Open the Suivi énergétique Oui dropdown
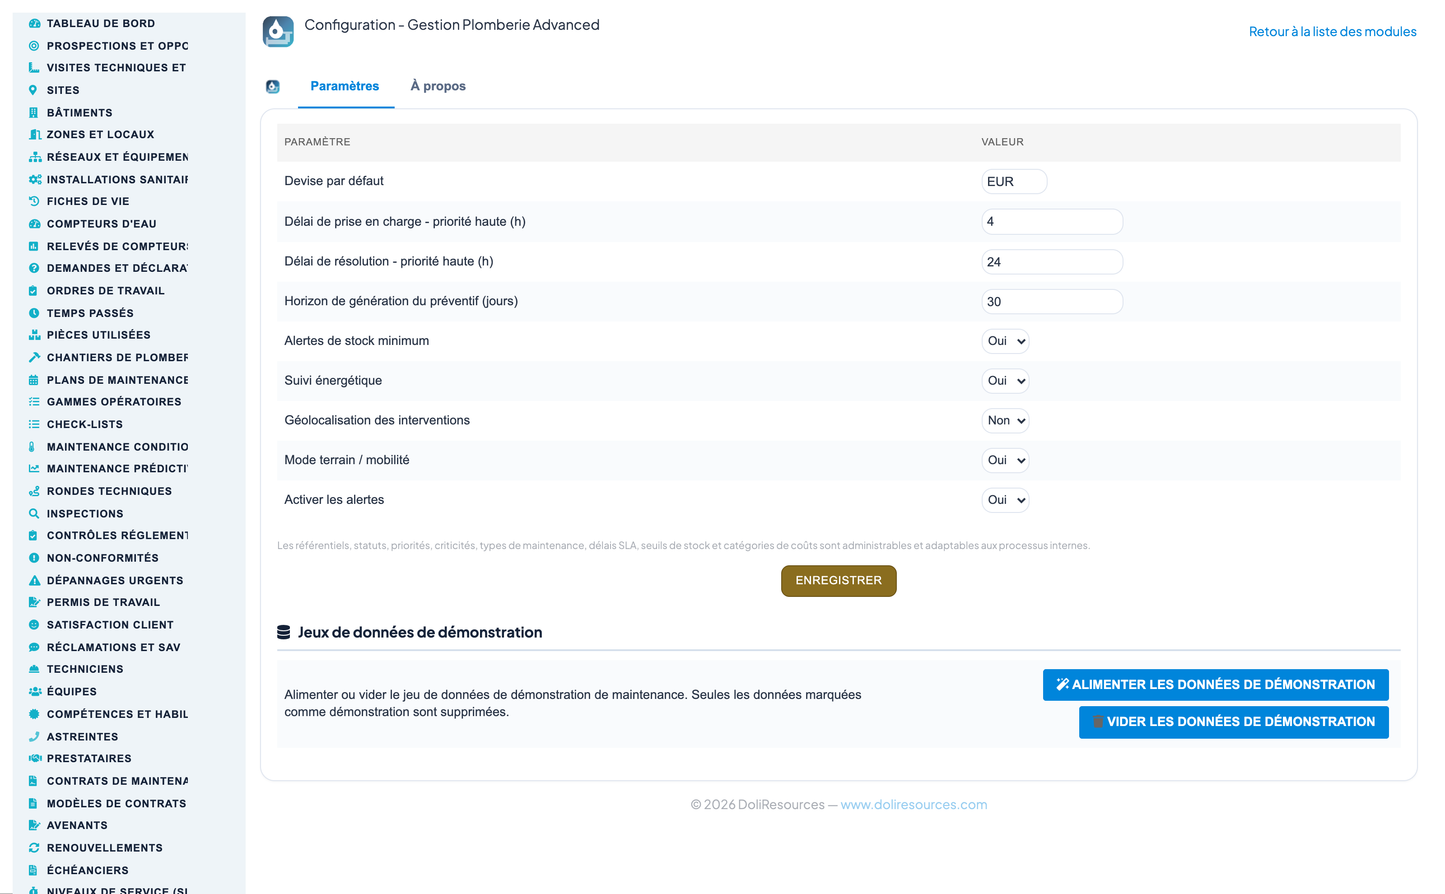 [1005, 381]
